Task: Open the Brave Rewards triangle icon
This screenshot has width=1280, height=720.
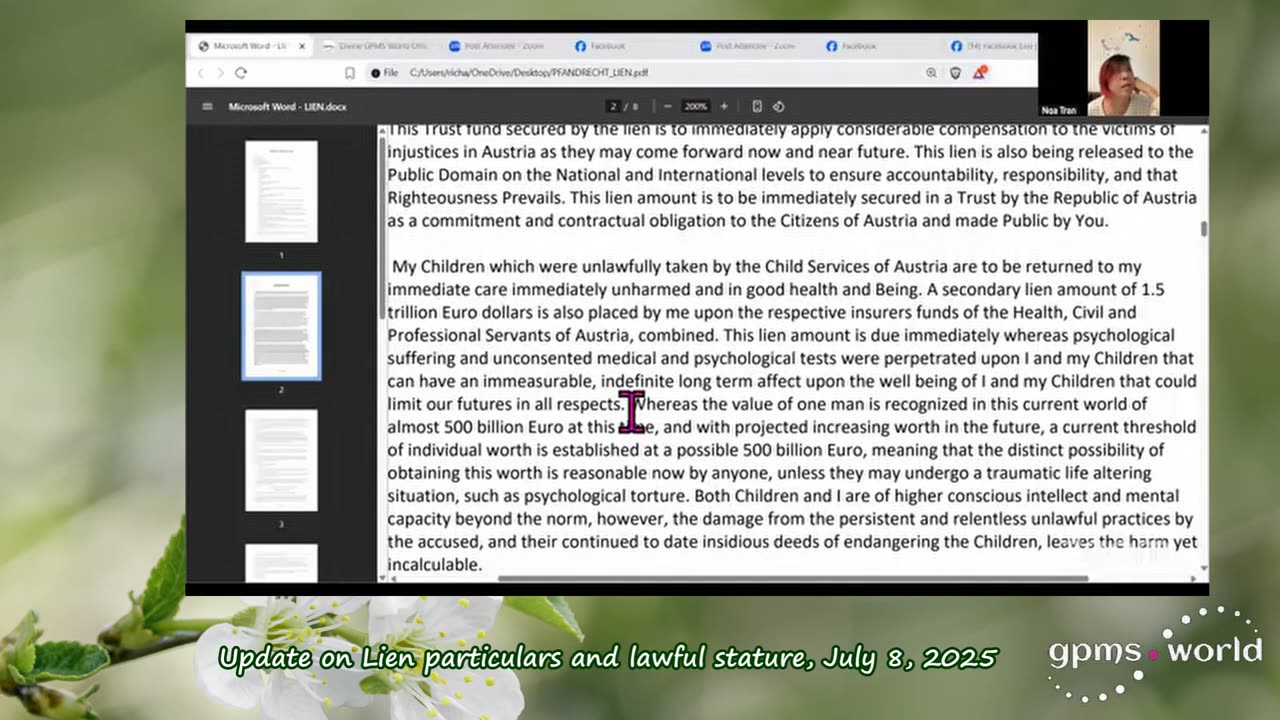Action: point(980,72)
